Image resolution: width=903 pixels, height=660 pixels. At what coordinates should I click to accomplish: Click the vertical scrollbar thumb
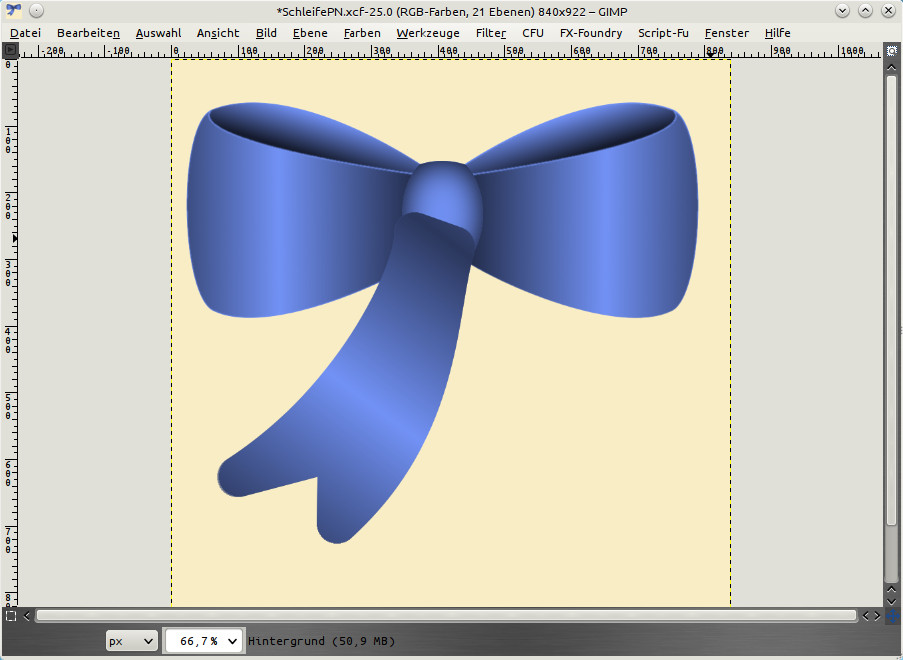[x=891, y=300]
